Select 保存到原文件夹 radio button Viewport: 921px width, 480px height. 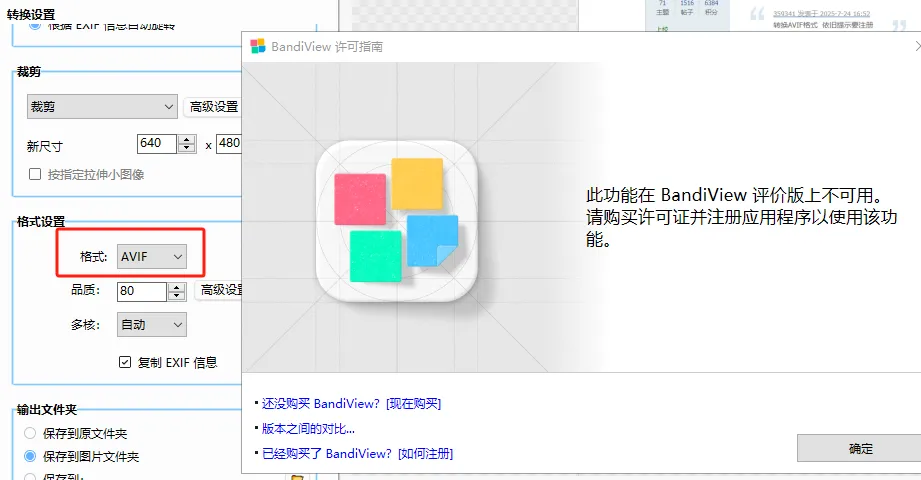[x=30, y=434]
